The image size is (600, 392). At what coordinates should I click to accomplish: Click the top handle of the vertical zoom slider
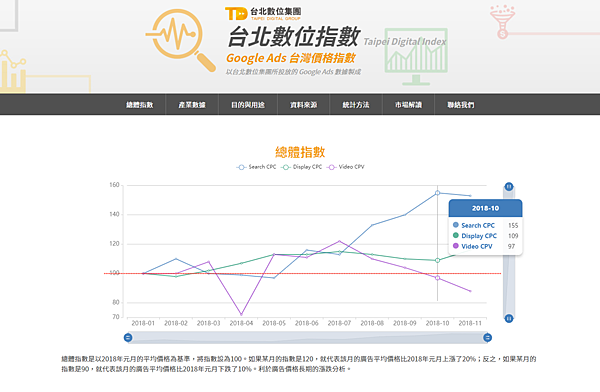point(509,187)
